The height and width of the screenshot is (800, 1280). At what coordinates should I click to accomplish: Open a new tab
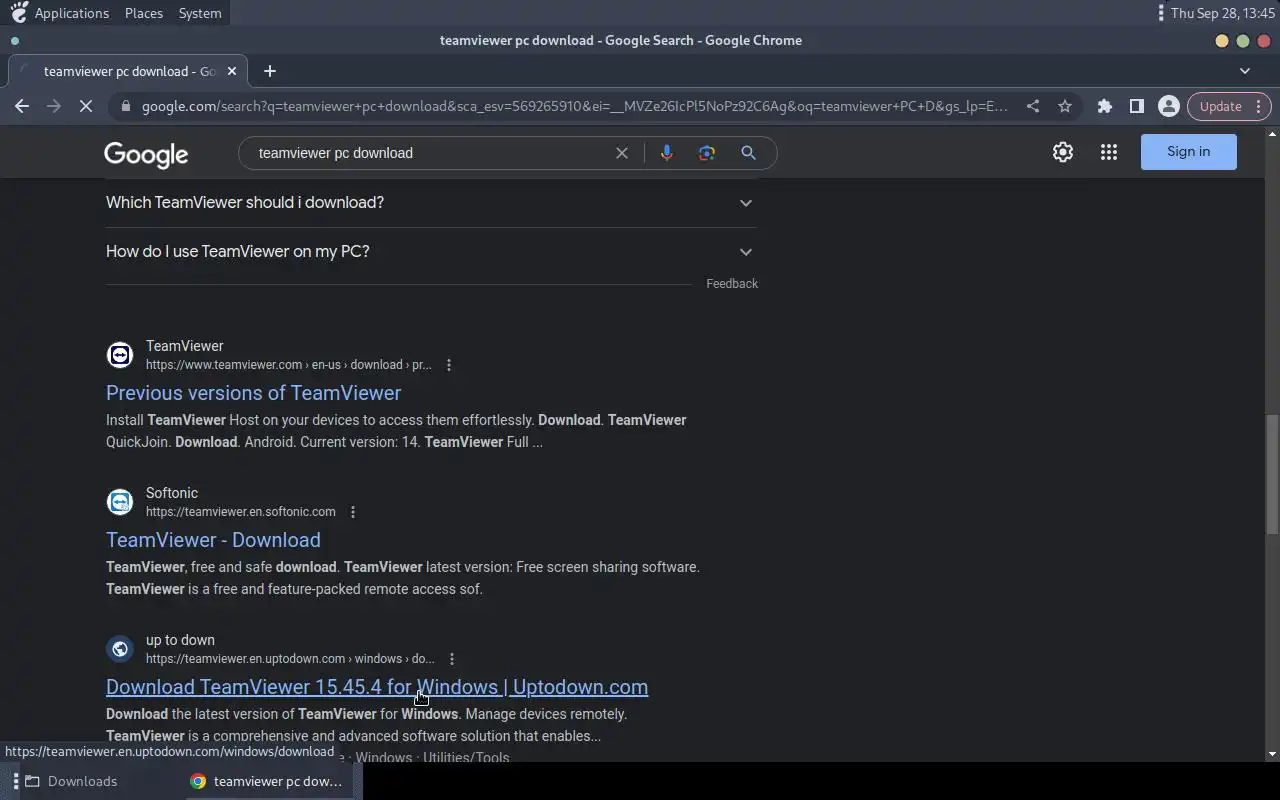point(270,71)
